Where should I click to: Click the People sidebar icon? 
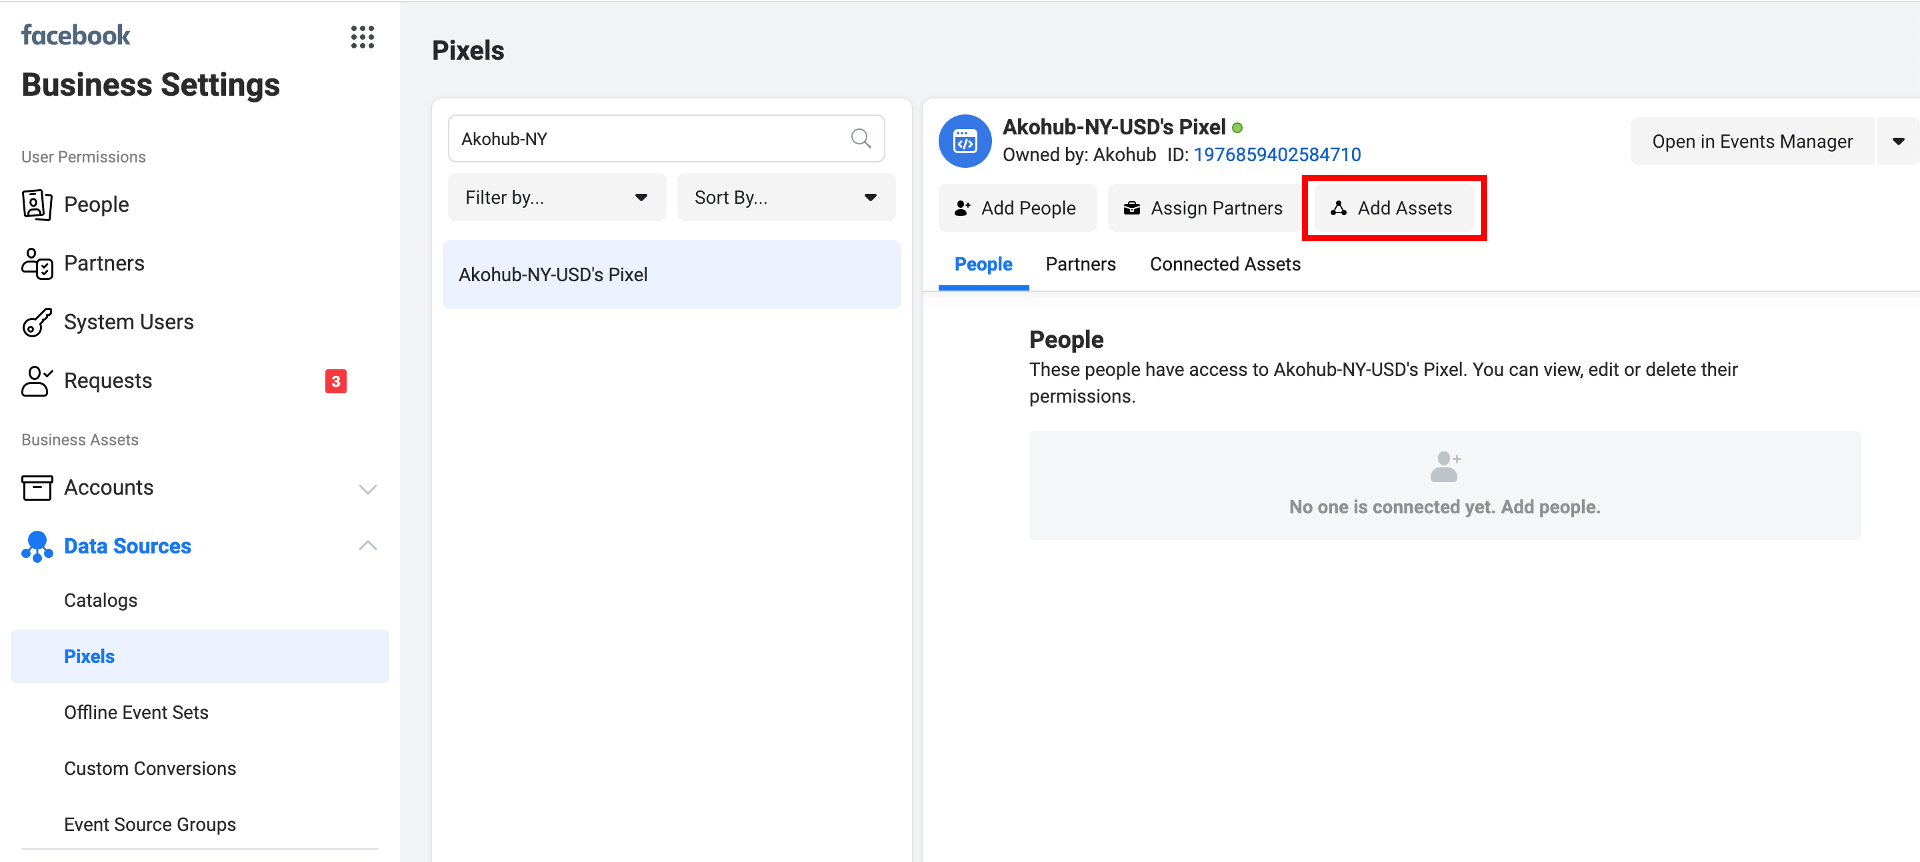click(x=37, y=204)
